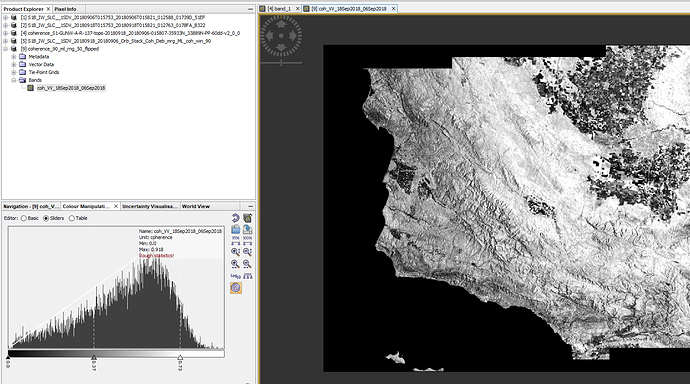Click the product icon of product [1]

pos(14,18)
